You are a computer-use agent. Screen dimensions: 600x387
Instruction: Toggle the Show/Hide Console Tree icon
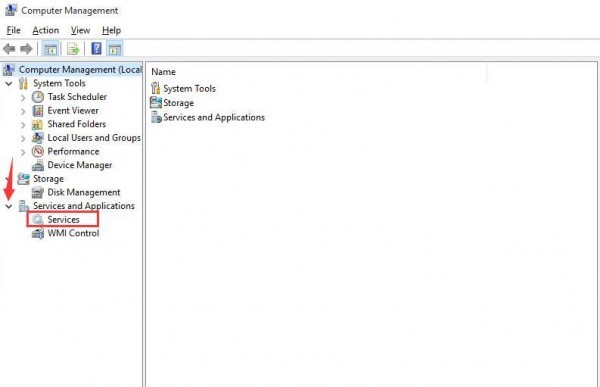[x=50, y=49]
